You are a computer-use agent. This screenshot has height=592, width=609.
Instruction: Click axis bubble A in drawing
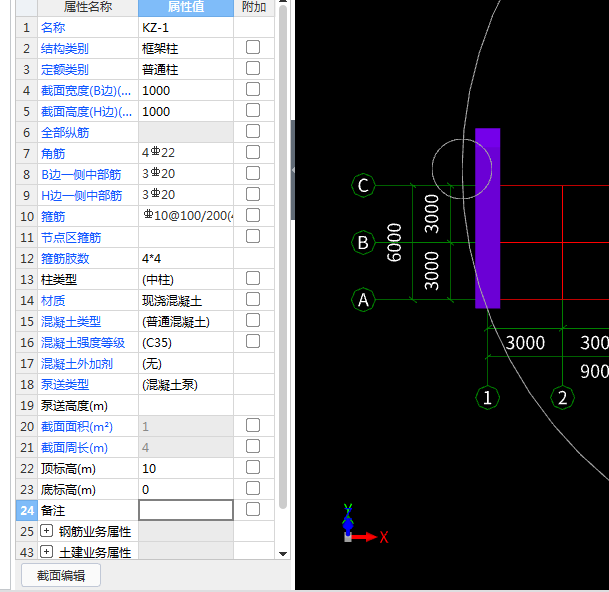pyautogui.click(x=363, y=299)
